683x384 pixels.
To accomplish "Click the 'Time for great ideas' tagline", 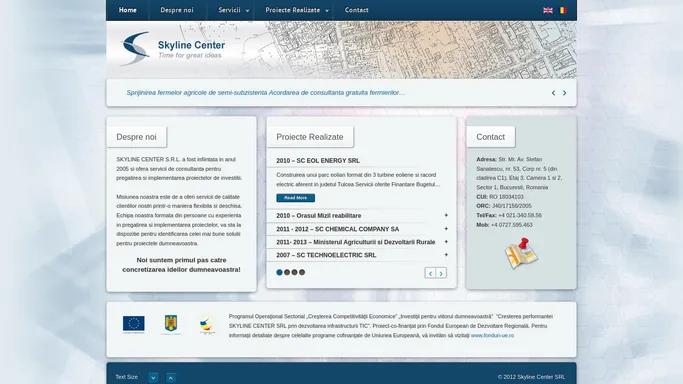I will click(x=190, y=55).
